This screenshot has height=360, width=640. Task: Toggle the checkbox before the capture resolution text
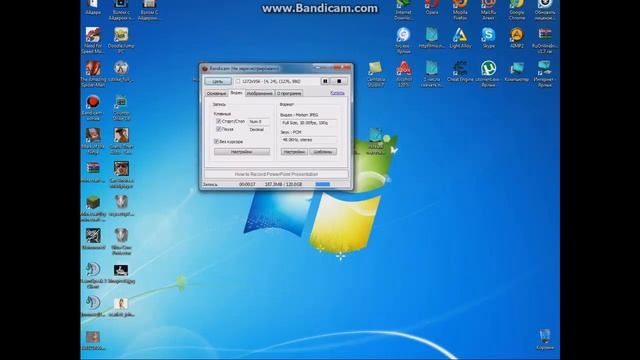[x=238, y=81]
